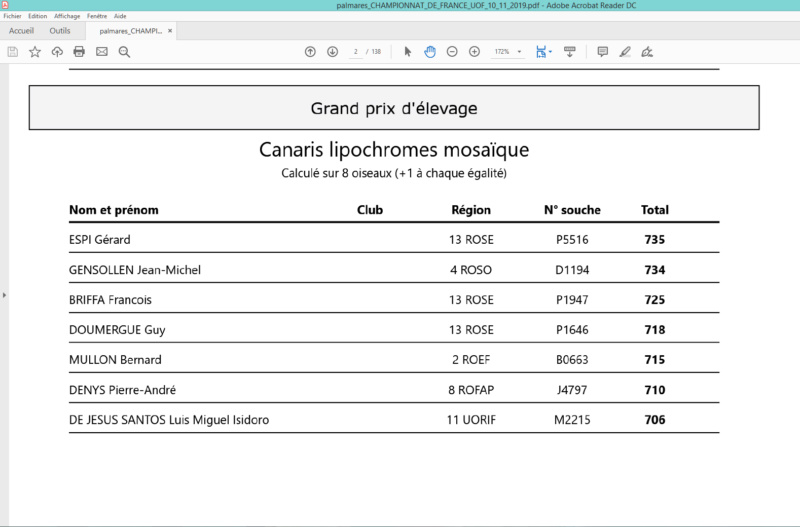Close the palmares_CHAMPI... document tab
The height and width of the screenshot is (527, 800).
pyautogui.click(x=170, y=31)
